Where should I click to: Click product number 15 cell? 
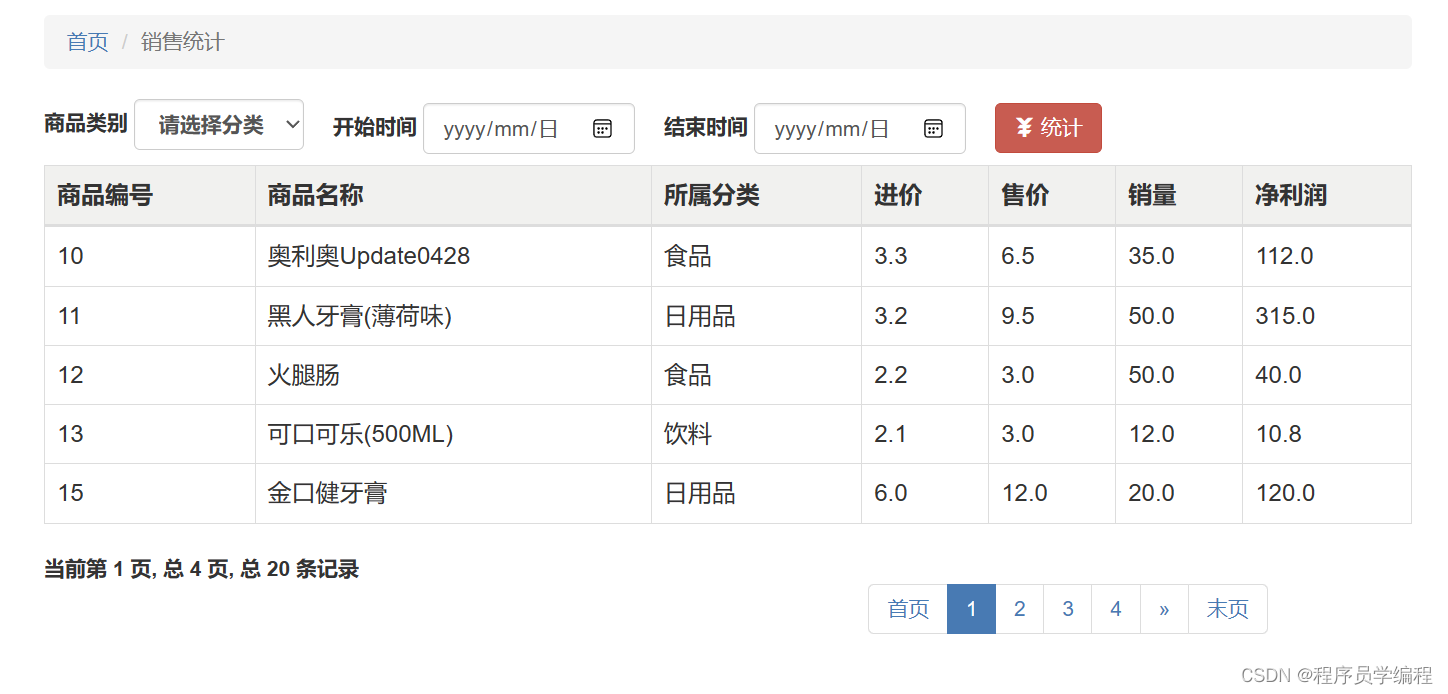coord(150,493)
